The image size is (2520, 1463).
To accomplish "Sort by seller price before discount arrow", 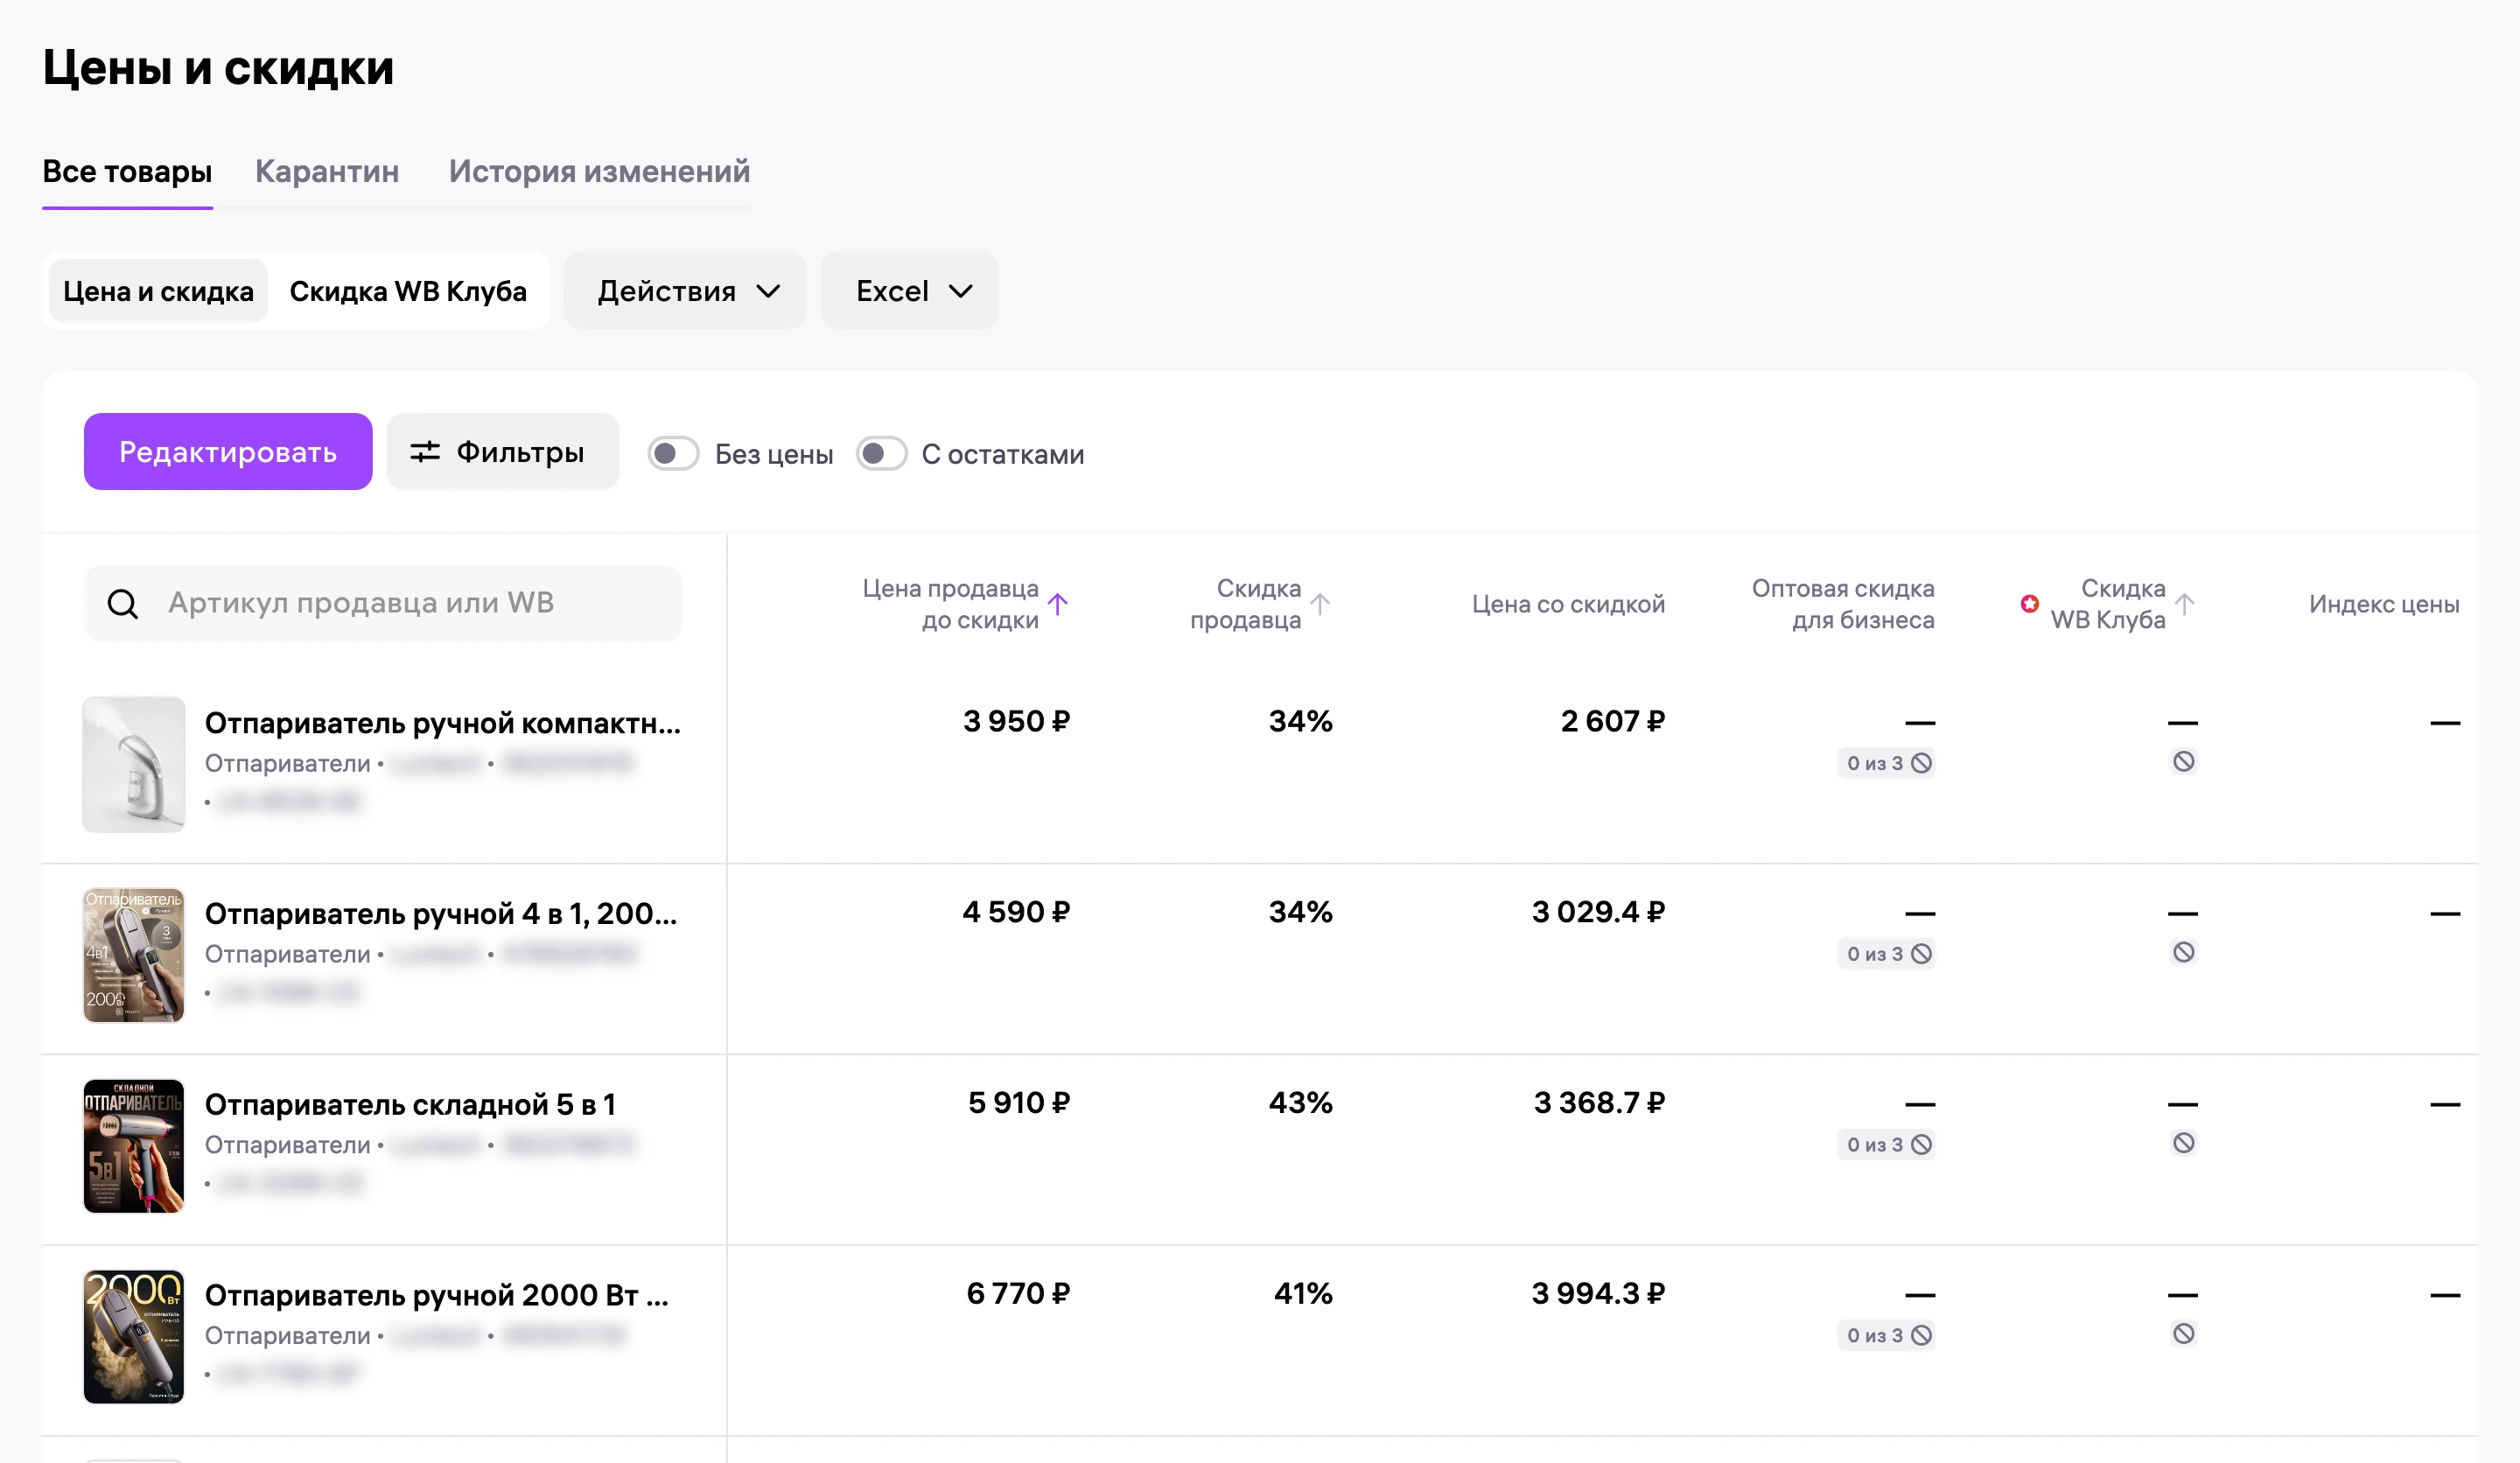I will [1057, 603].
